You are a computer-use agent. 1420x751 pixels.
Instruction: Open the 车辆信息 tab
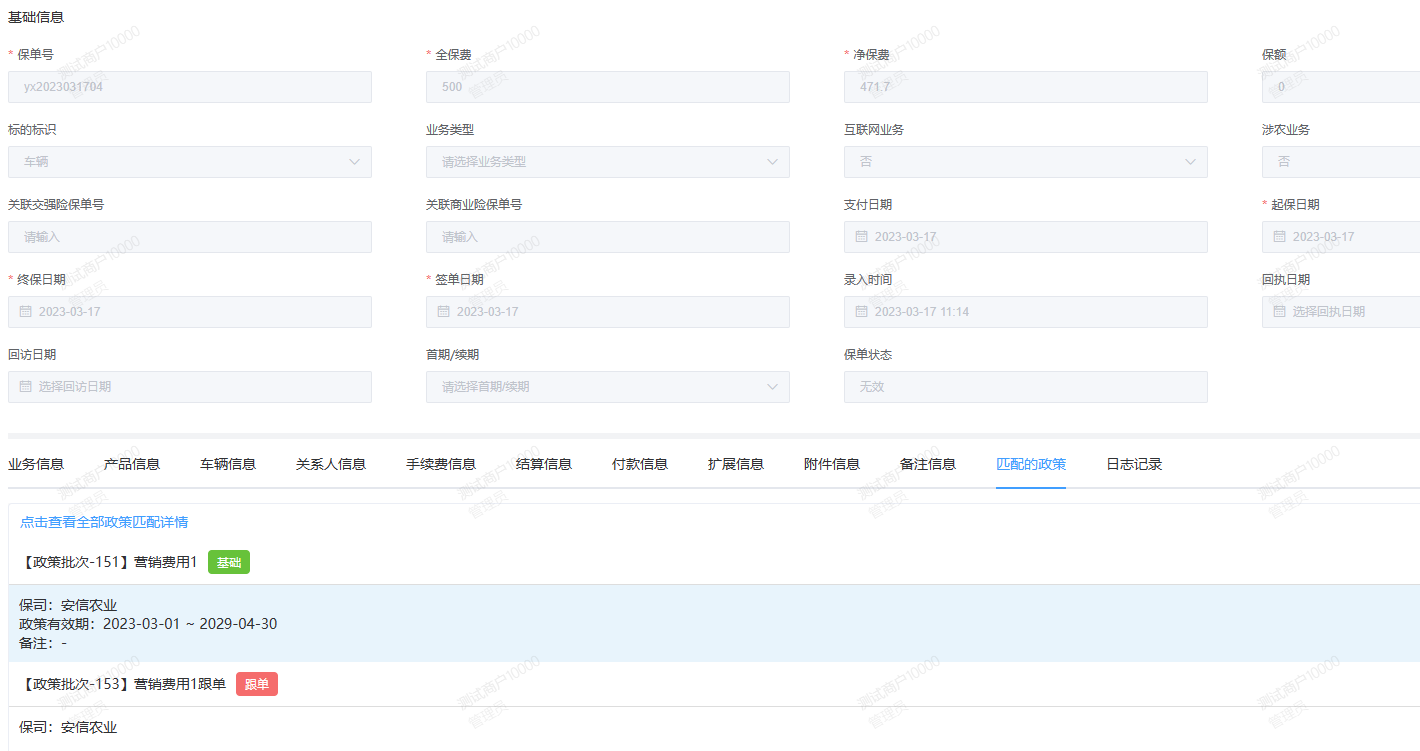pos(228,464)
